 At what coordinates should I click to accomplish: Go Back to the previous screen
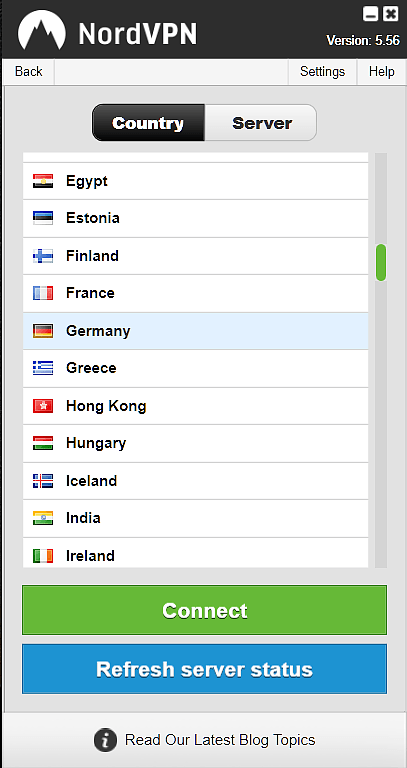28,72
